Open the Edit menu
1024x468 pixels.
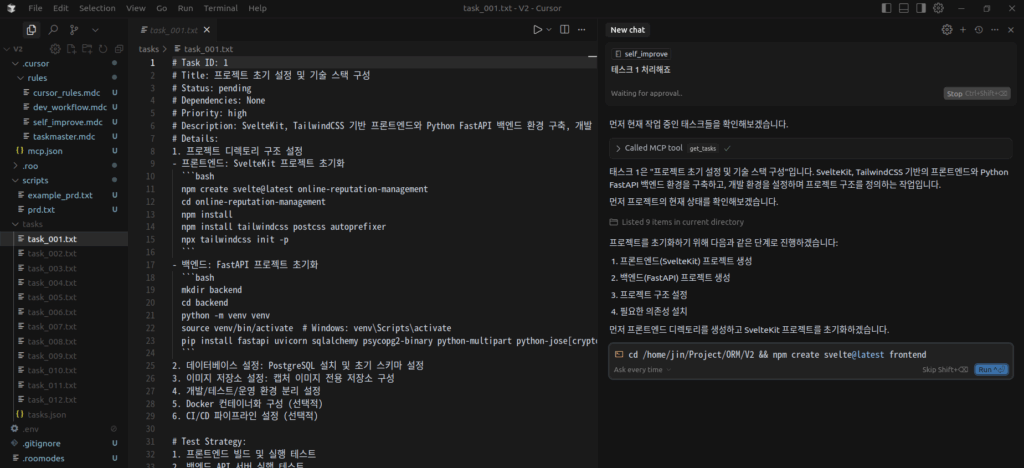pyautogui.click(x=61, y=8)
